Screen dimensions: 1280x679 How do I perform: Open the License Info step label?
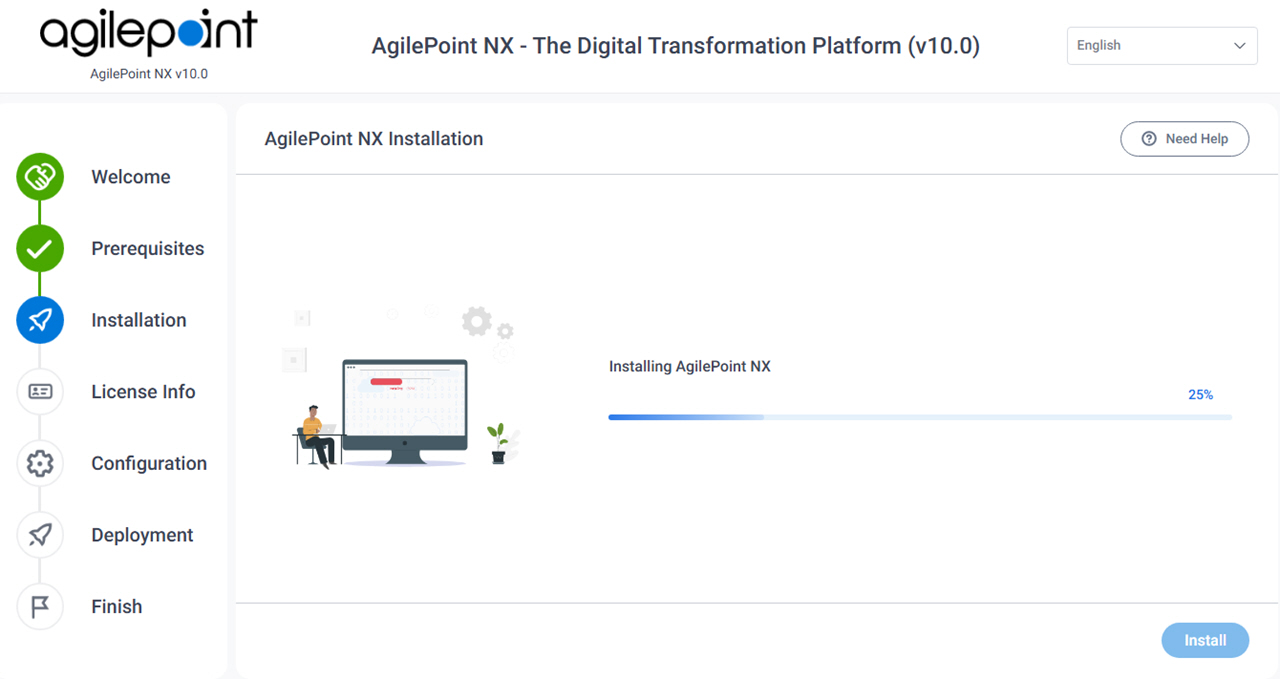[143, 392]
